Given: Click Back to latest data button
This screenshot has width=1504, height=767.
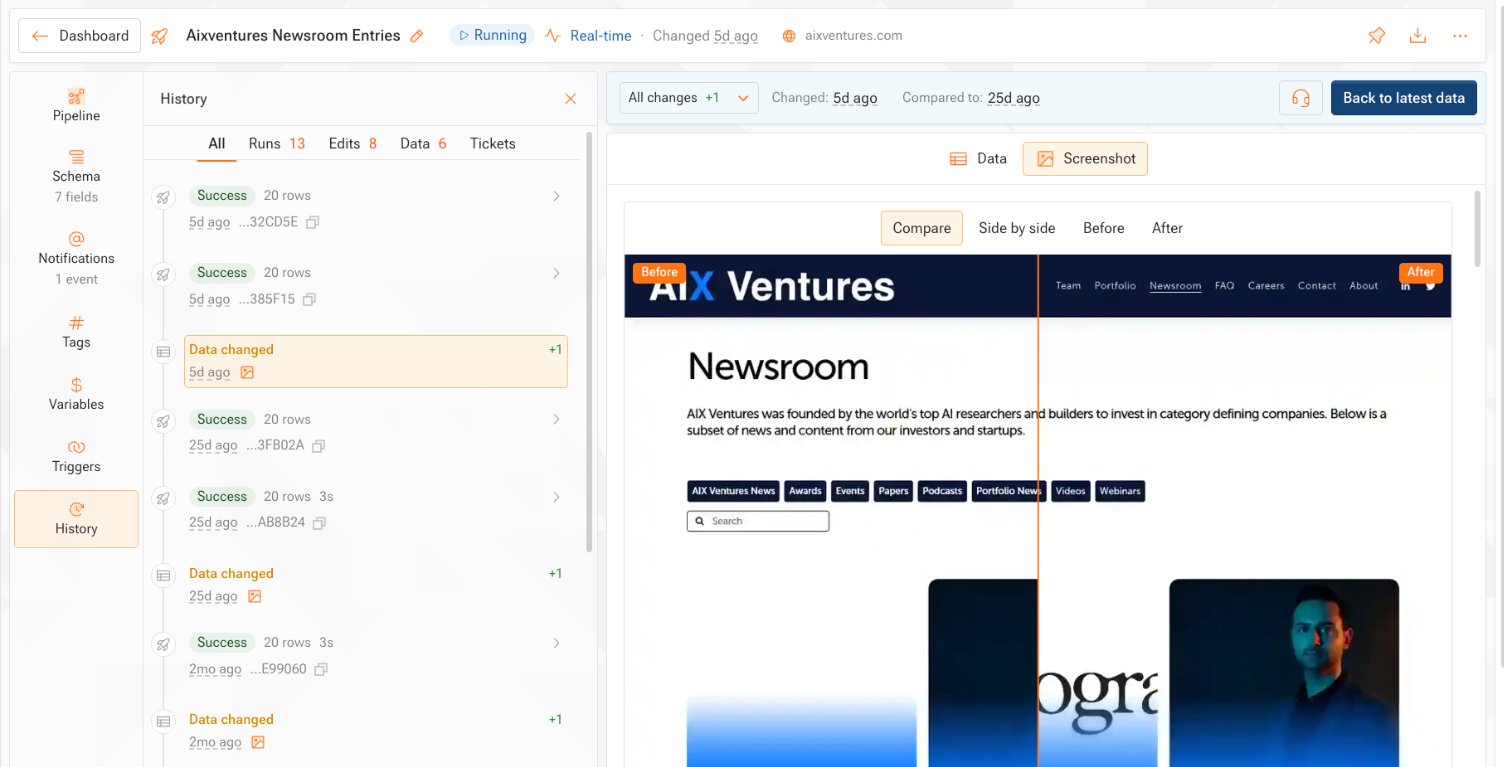Looking at the screenshot, I should (x=1404, y=98).
